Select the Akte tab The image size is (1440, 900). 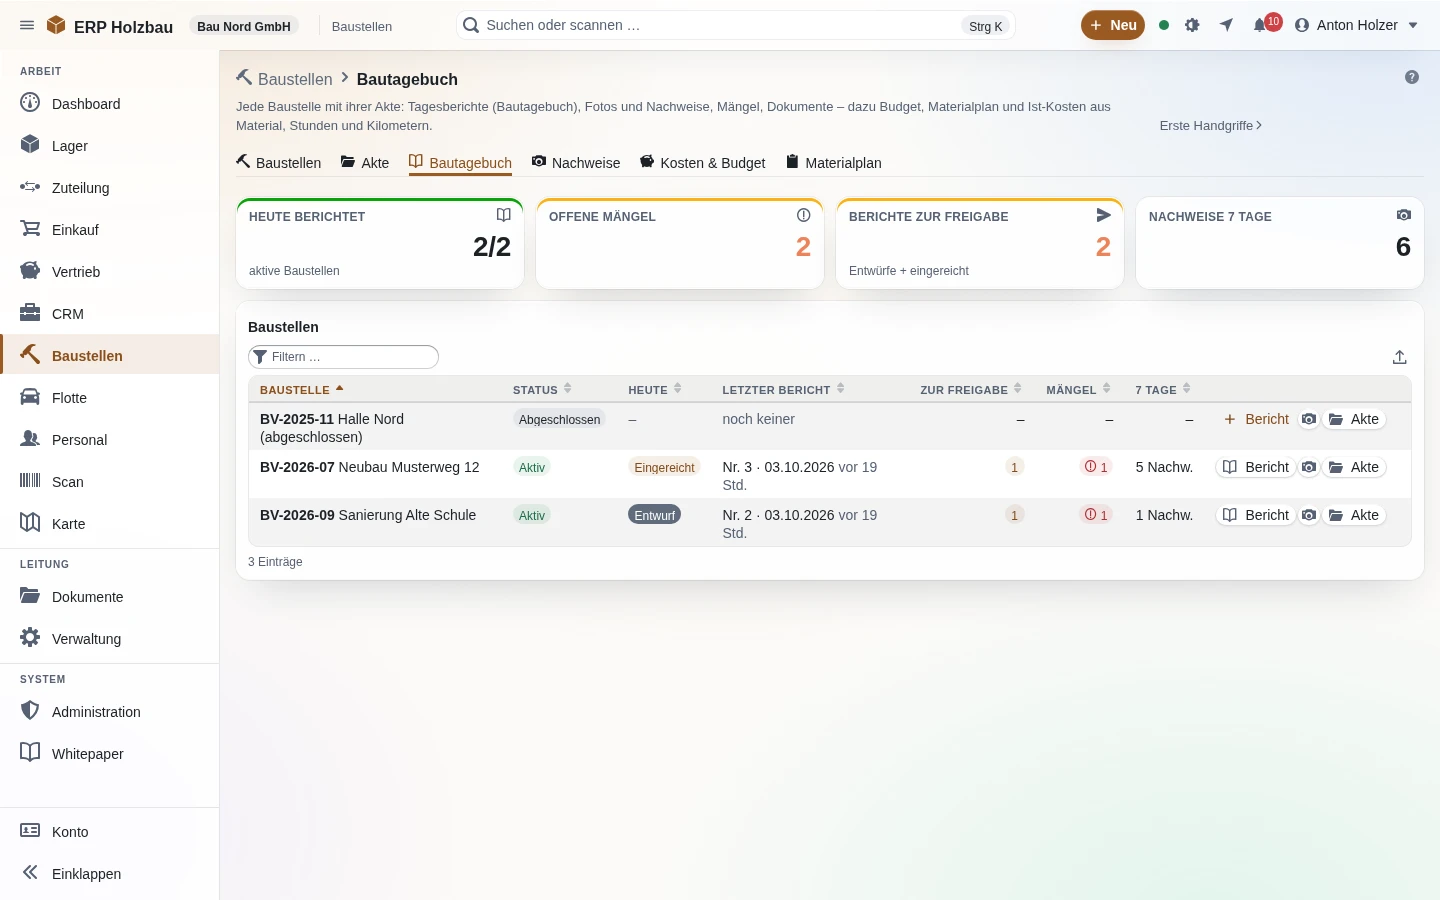click(365, 163)
